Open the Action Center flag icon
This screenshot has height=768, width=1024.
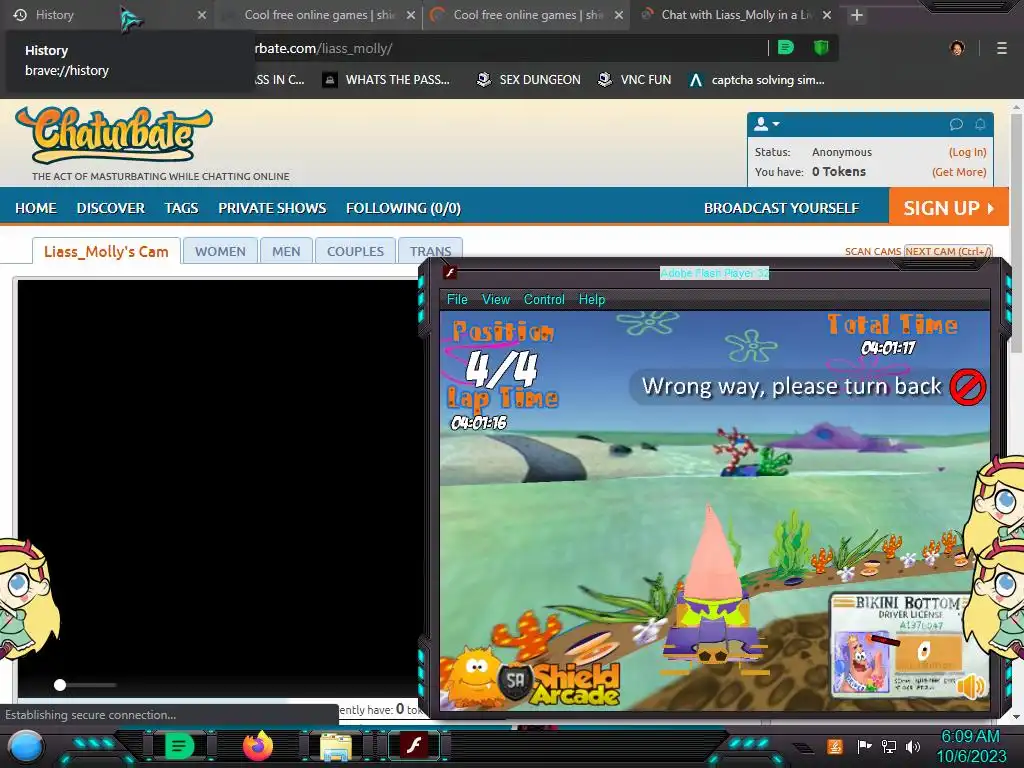click(865, 746)
